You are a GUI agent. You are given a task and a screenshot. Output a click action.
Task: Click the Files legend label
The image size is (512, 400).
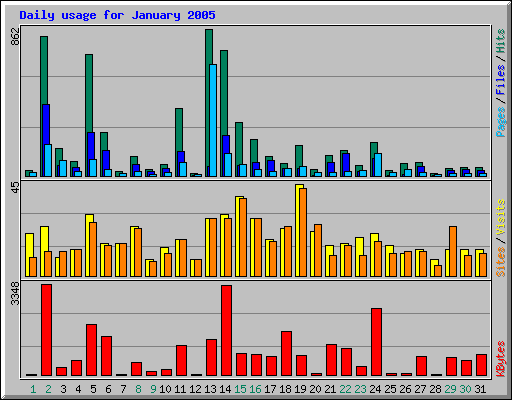tap(500, 80)
